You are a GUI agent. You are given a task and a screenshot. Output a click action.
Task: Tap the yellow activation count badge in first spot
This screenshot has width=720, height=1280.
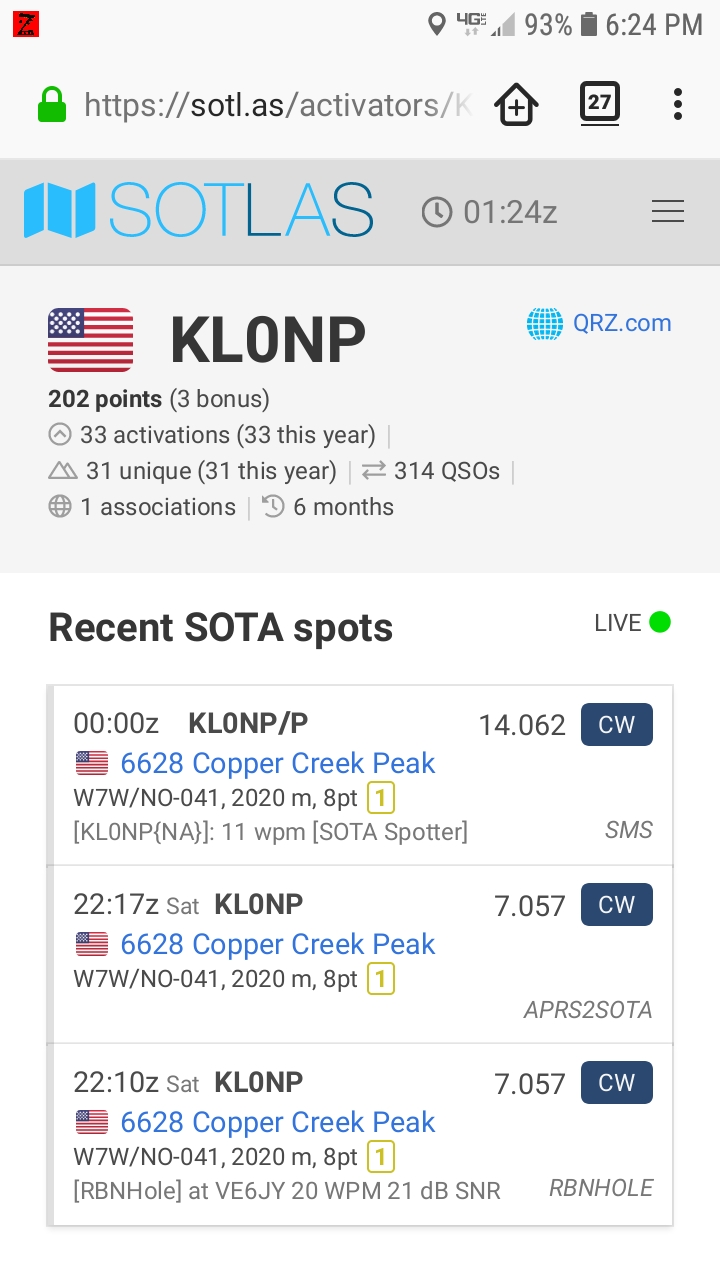tap(380, 798)
